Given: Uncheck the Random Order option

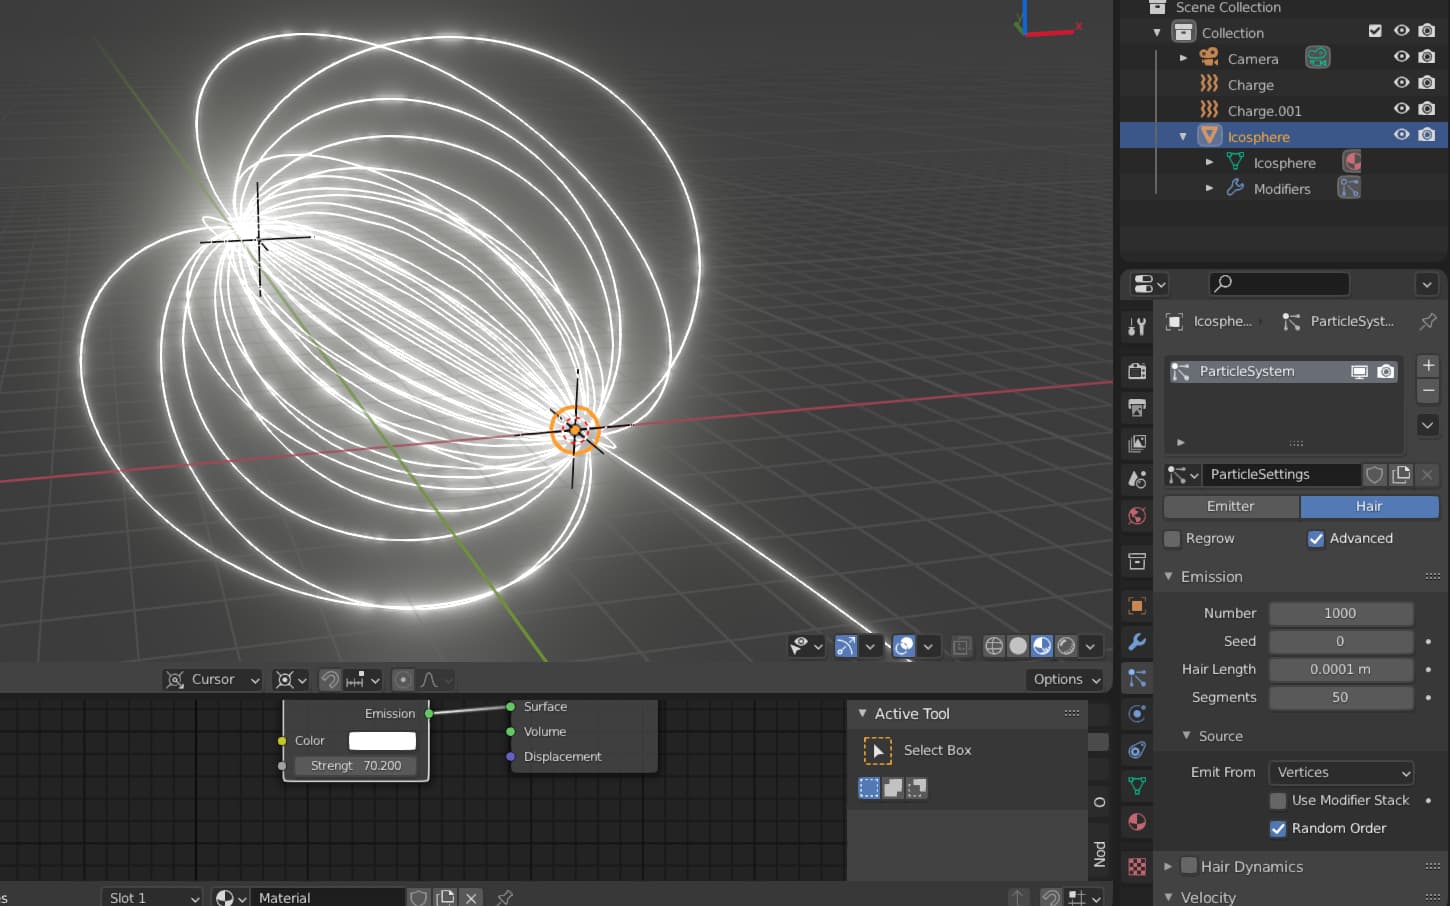Looking at the screenshot, I should pyautogui.click(x=1278, y=829).
